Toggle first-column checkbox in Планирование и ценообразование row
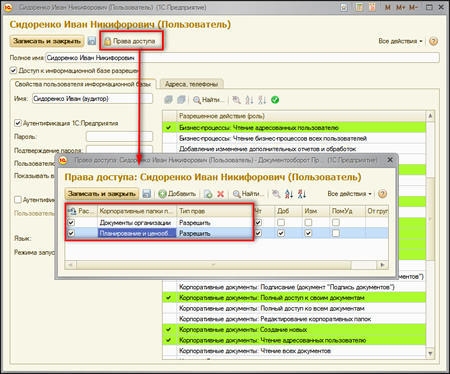 click(x=71, y=233)
